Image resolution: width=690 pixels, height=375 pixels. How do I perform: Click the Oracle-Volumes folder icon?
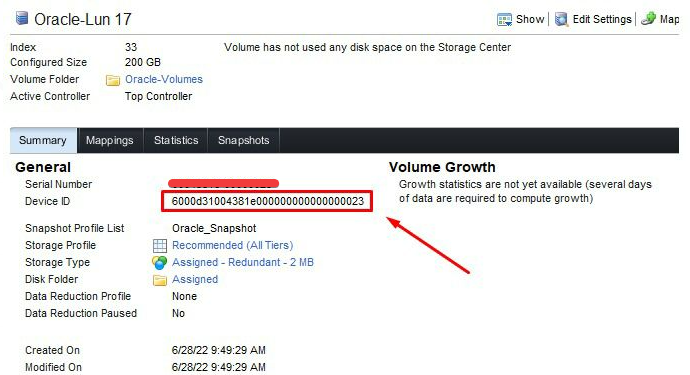coord(113,80)
